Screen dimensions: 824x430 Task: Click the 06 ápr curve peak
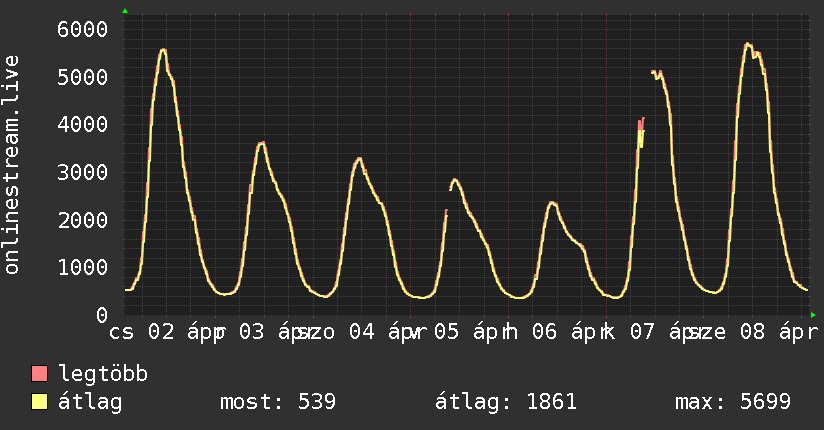click(x=551, y=202)
